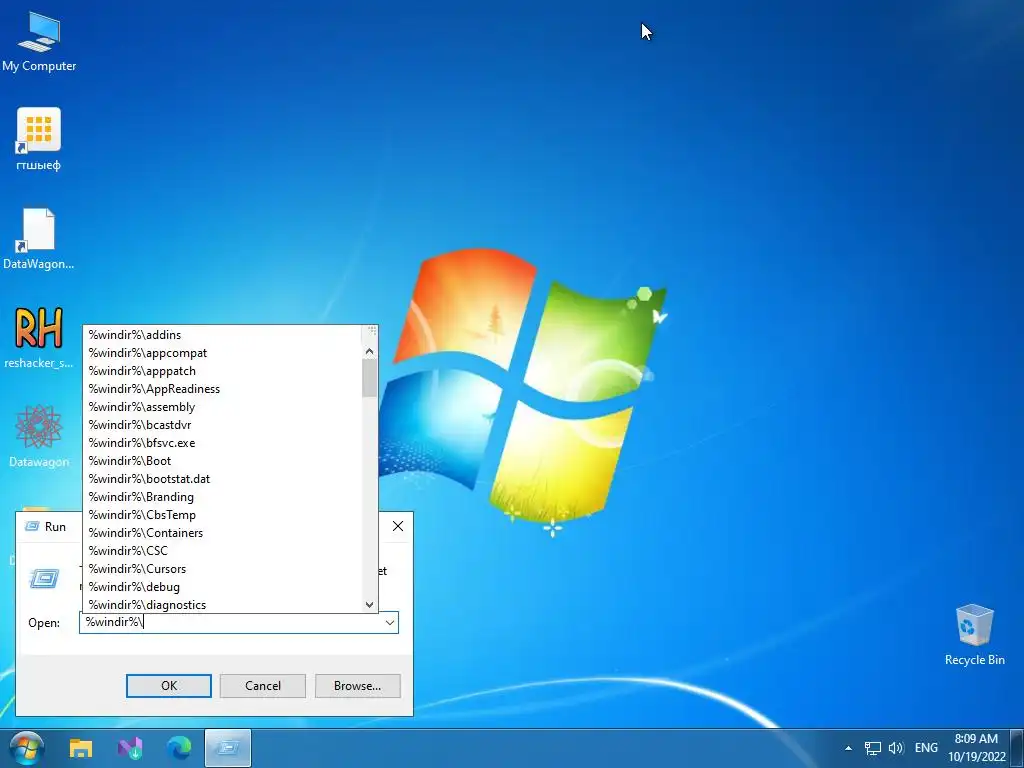
Task: Select the Recycle Bin icon
Action: point(974,635)
